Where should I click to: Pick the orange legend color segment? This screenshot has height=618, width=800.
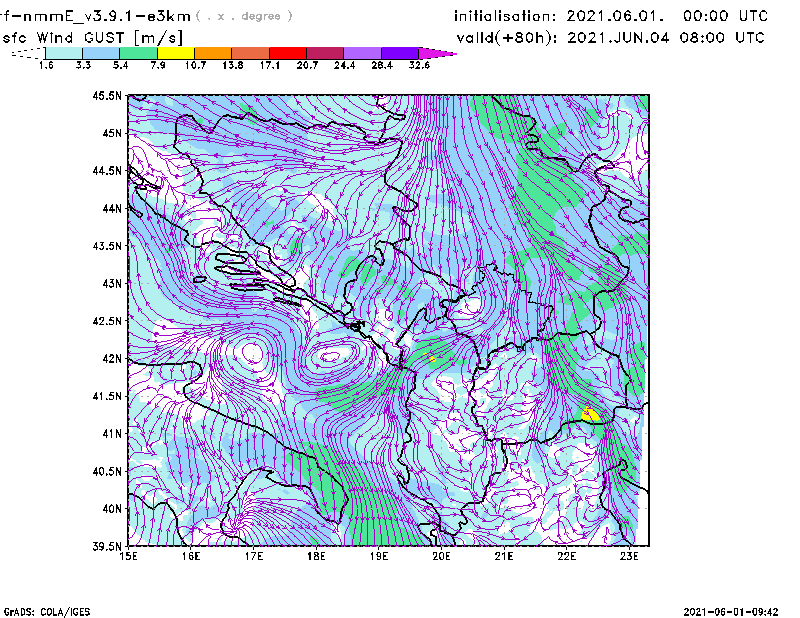[x=213, y=53]
